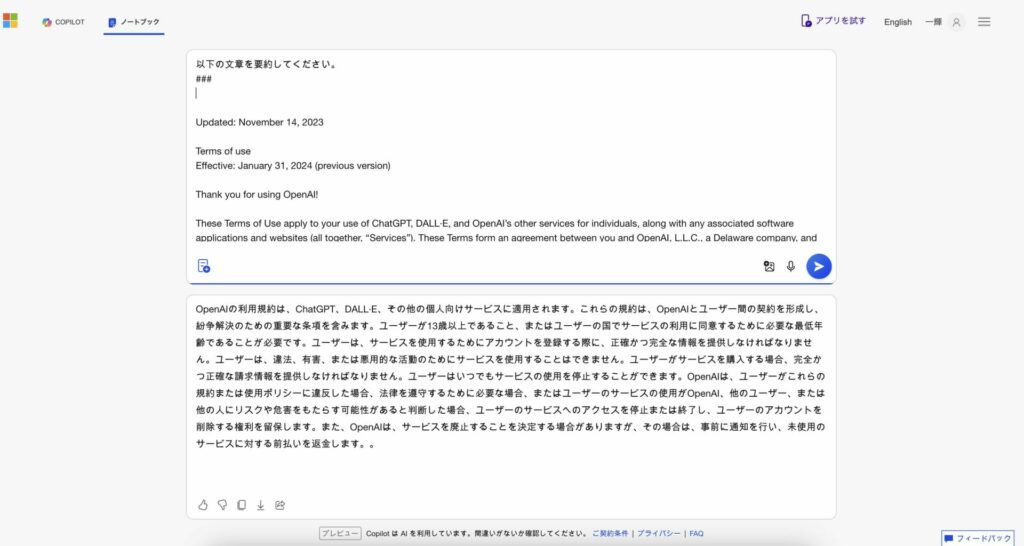Click the アプリを試す link
Viewport: 1024px width, 546px height.
coord(833,21)
